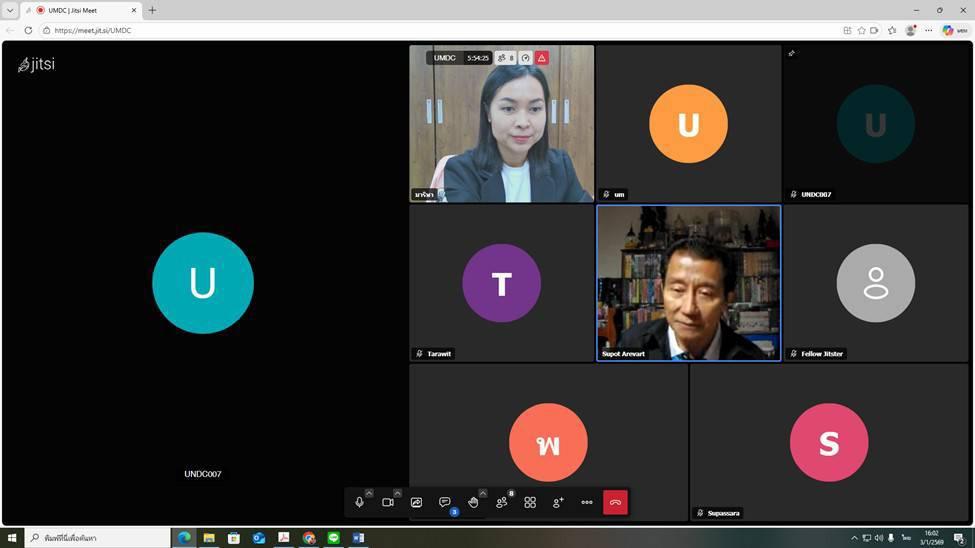Viewport: 975px width, 548px height.
Task: Open the participants list in toolbar
Action: pyautogui.click(x=502, y=502)
